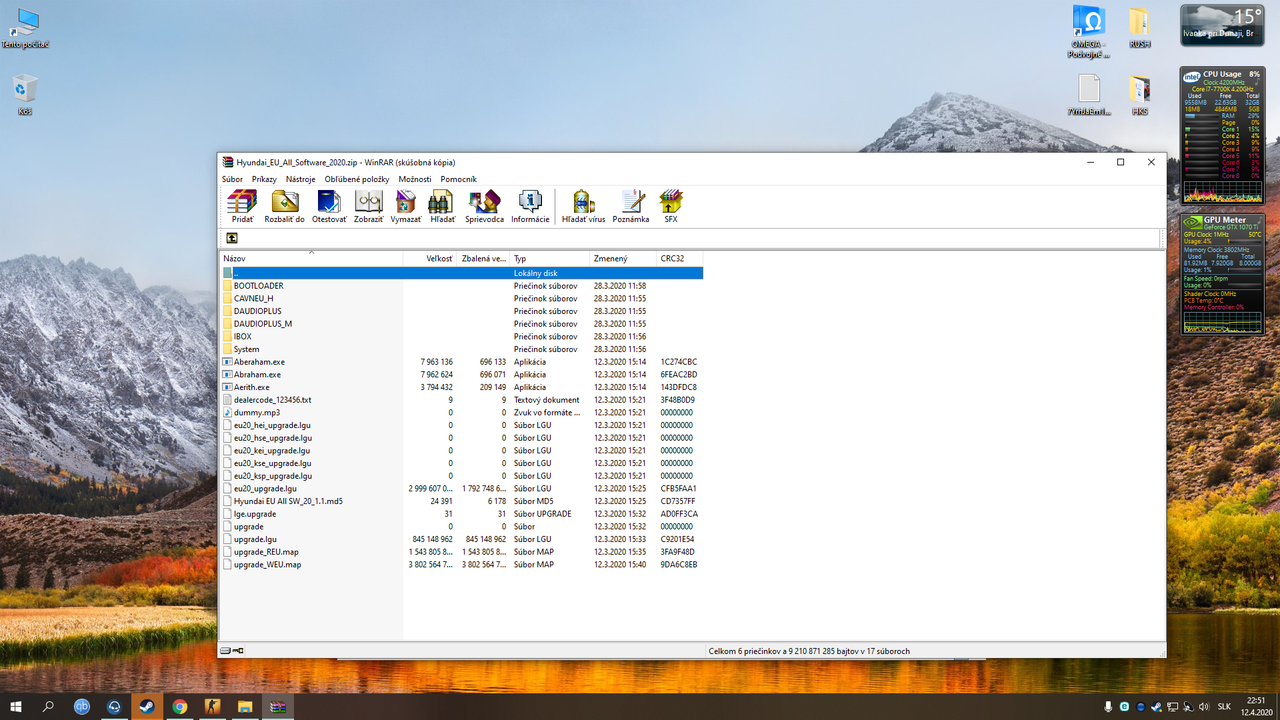Open File Explorer from the taskbar
The image size is (1280, 720).
click(244, 706)
